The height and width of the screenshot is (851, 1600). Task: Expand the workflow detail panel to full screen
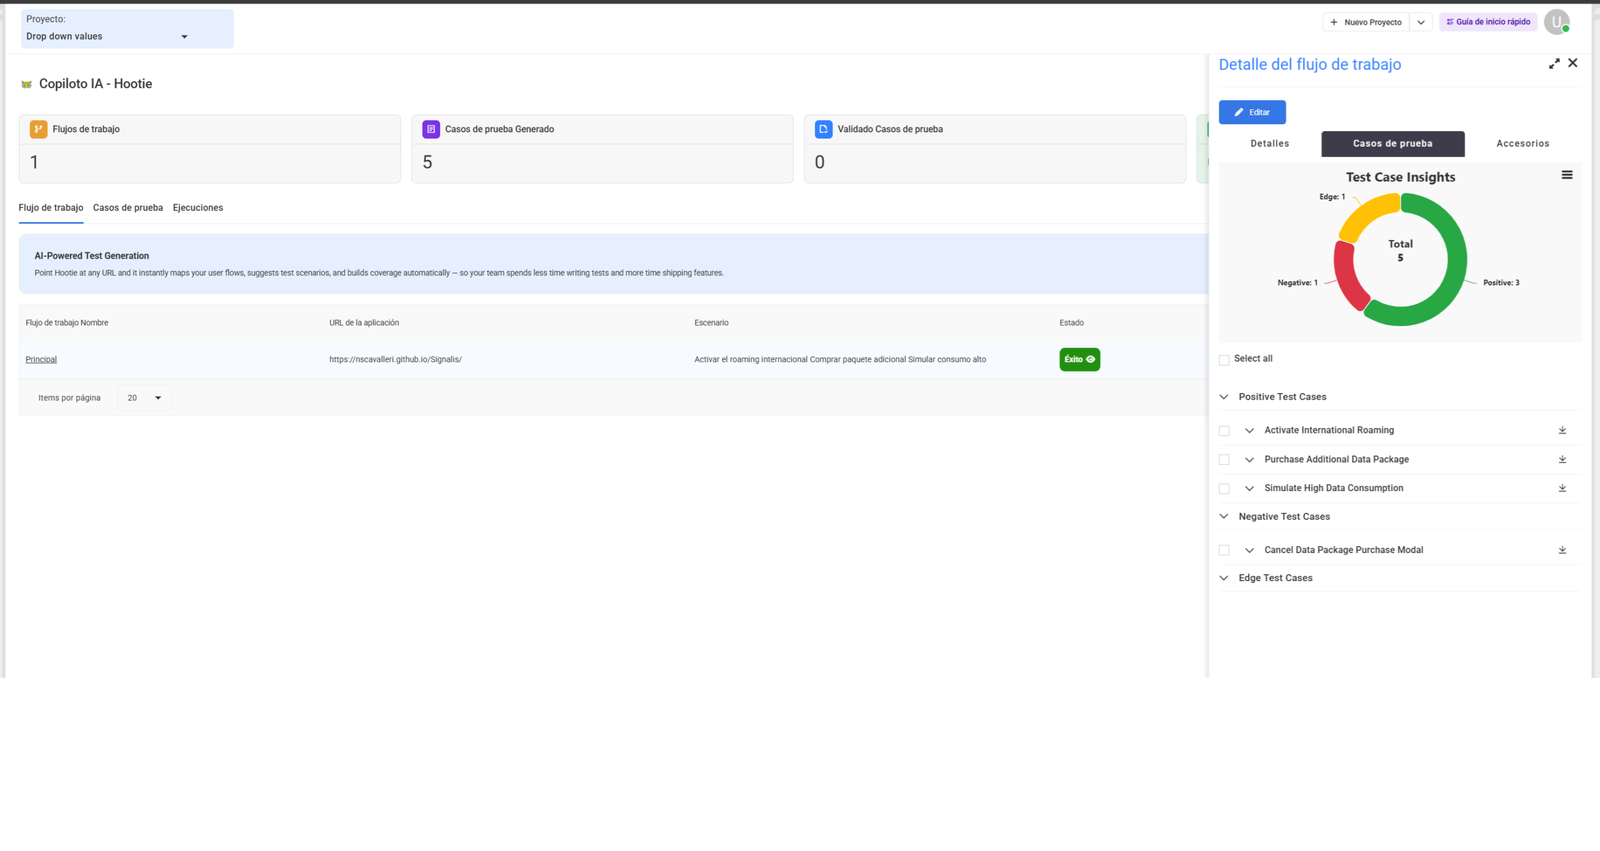(x=1554, y=64)
